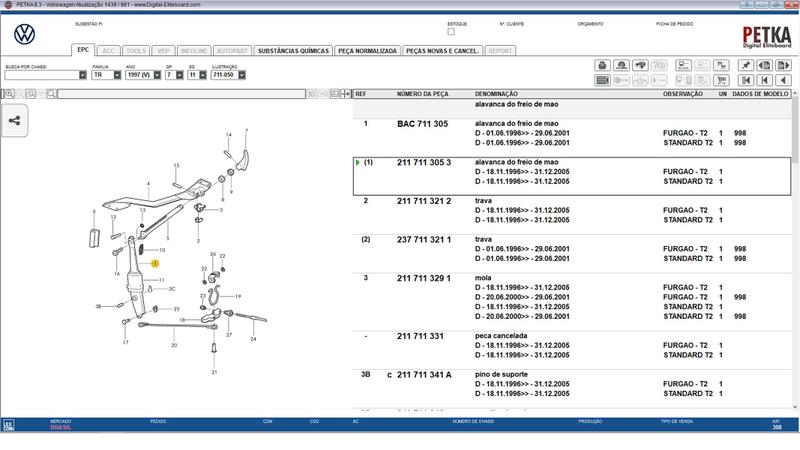Jump to first record with double-bar arrow
The width and height of the screenshot is (800, 450).
pos(745,80)
